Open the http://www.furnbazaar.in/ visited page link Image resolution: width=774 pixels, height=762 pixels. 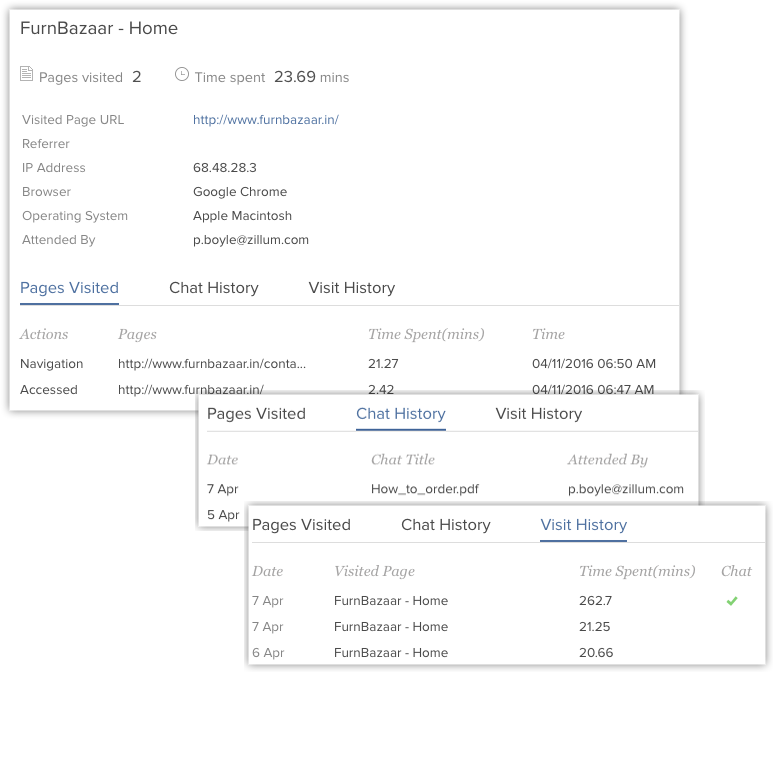(x=266, y=120)
